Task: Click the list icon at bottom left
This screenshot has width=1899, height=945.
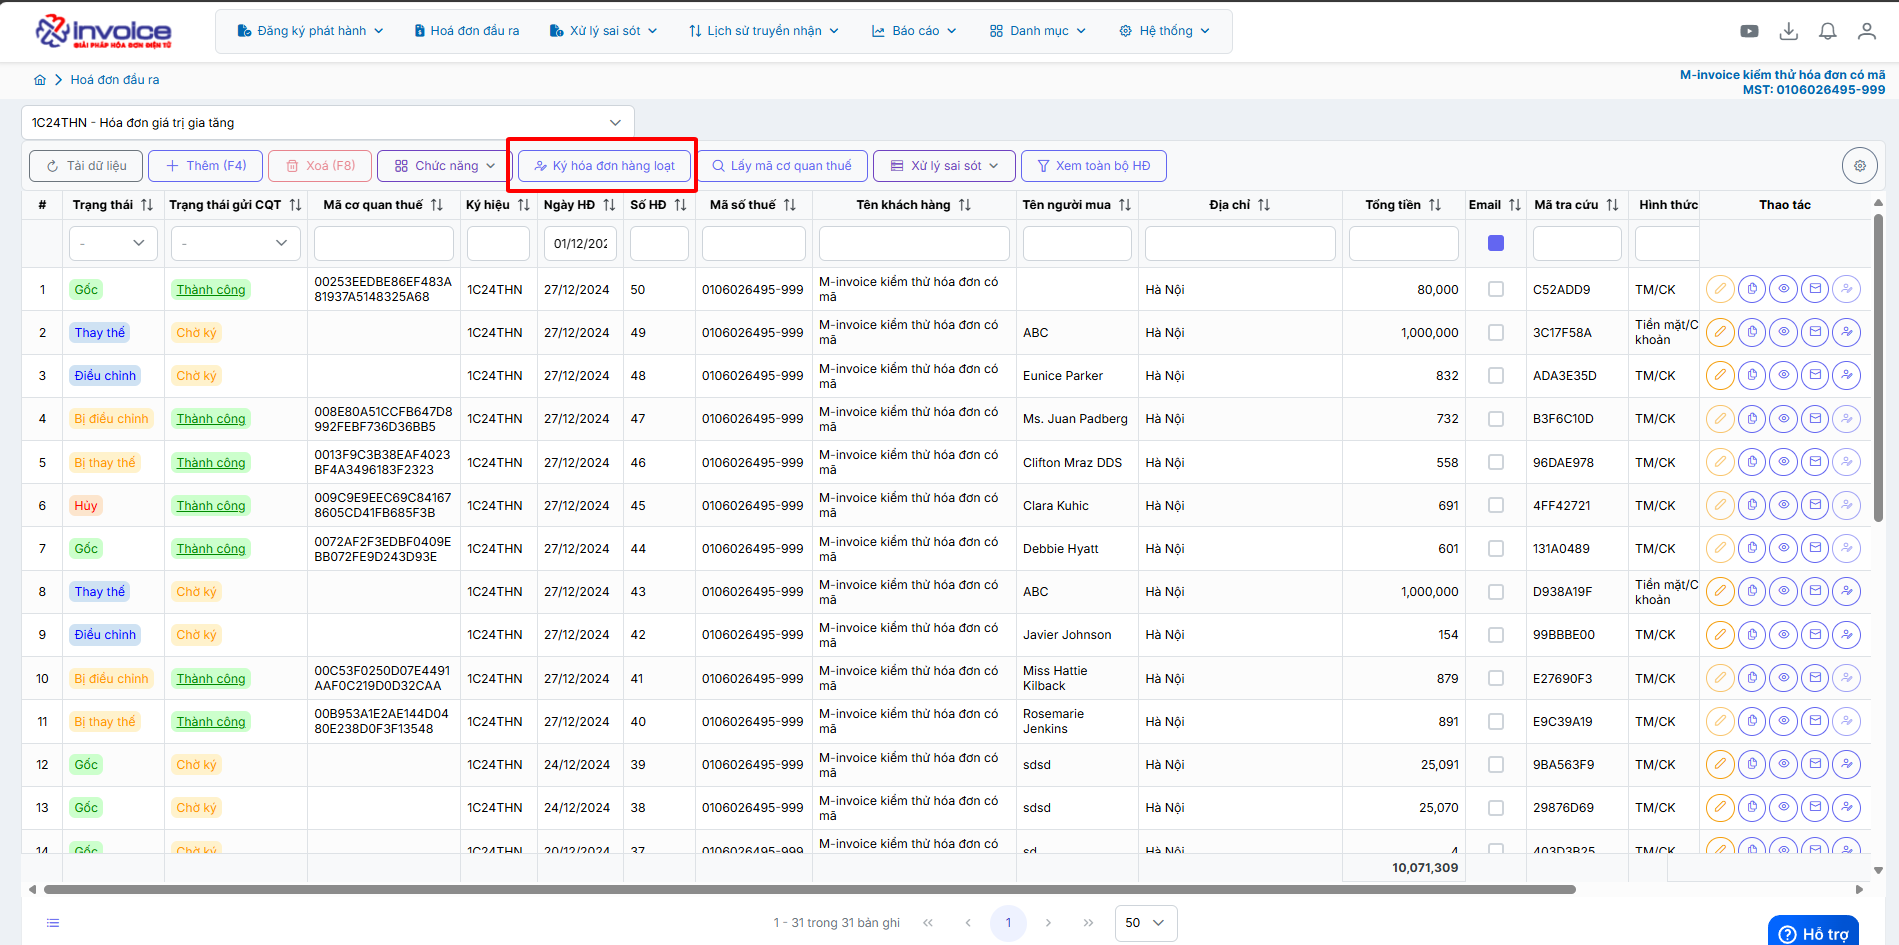Action: pyautogui.click(x=53, y=923)
